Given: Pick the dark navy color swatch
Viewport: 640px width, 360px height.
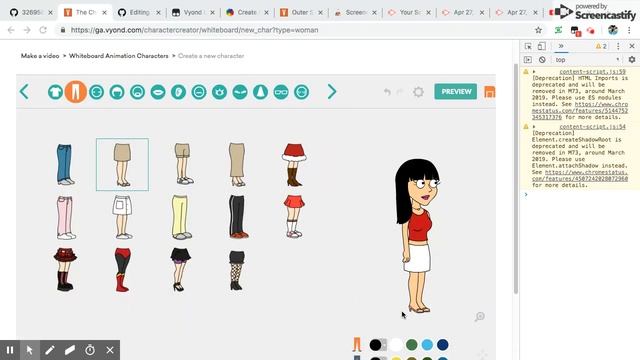Looking at the screenshot, I should coord(442,345).
